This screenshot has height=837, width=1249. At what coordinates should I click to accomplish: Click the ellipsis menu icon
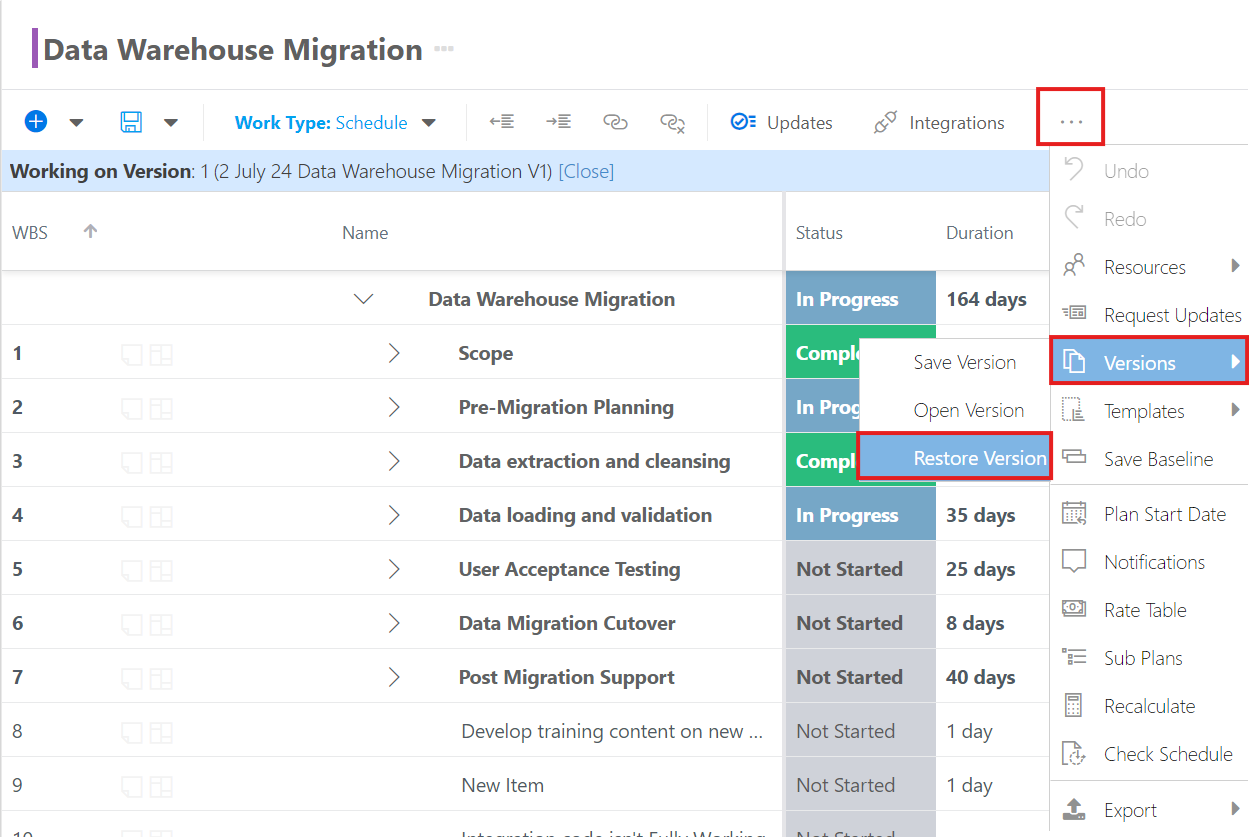tap(1070, 120)
